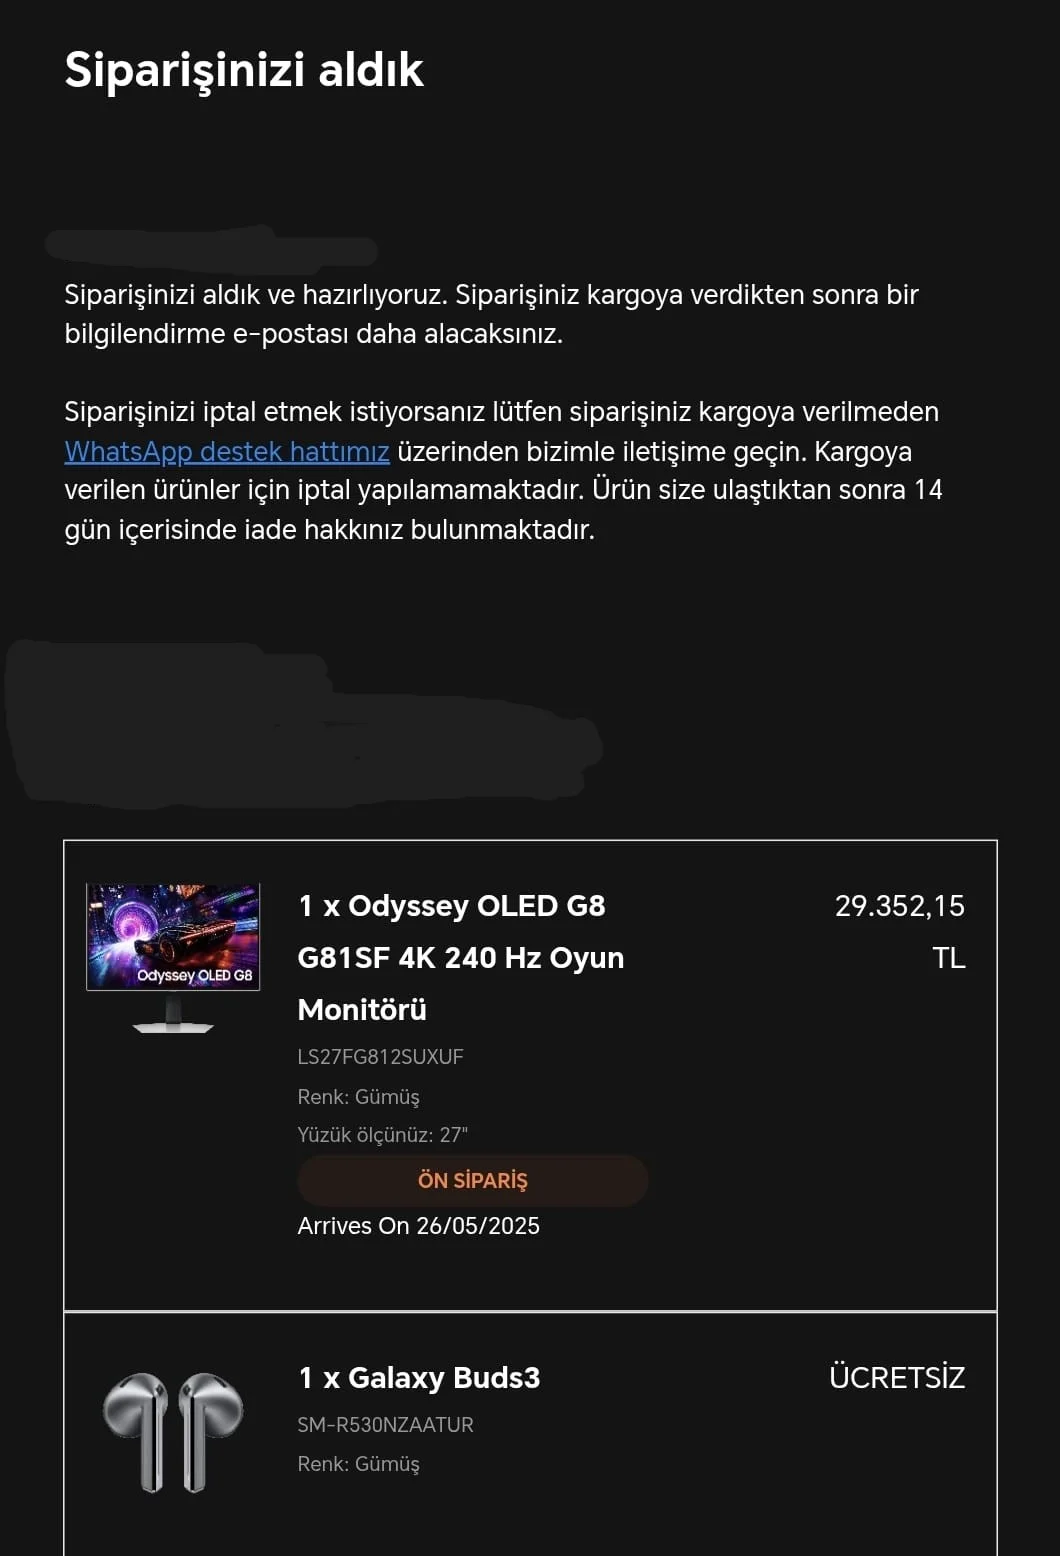The height and width of the screenshot is (1556, 1060).
Task: Click the 14 gün iade policy sentence
Action: tap(504, 509)
